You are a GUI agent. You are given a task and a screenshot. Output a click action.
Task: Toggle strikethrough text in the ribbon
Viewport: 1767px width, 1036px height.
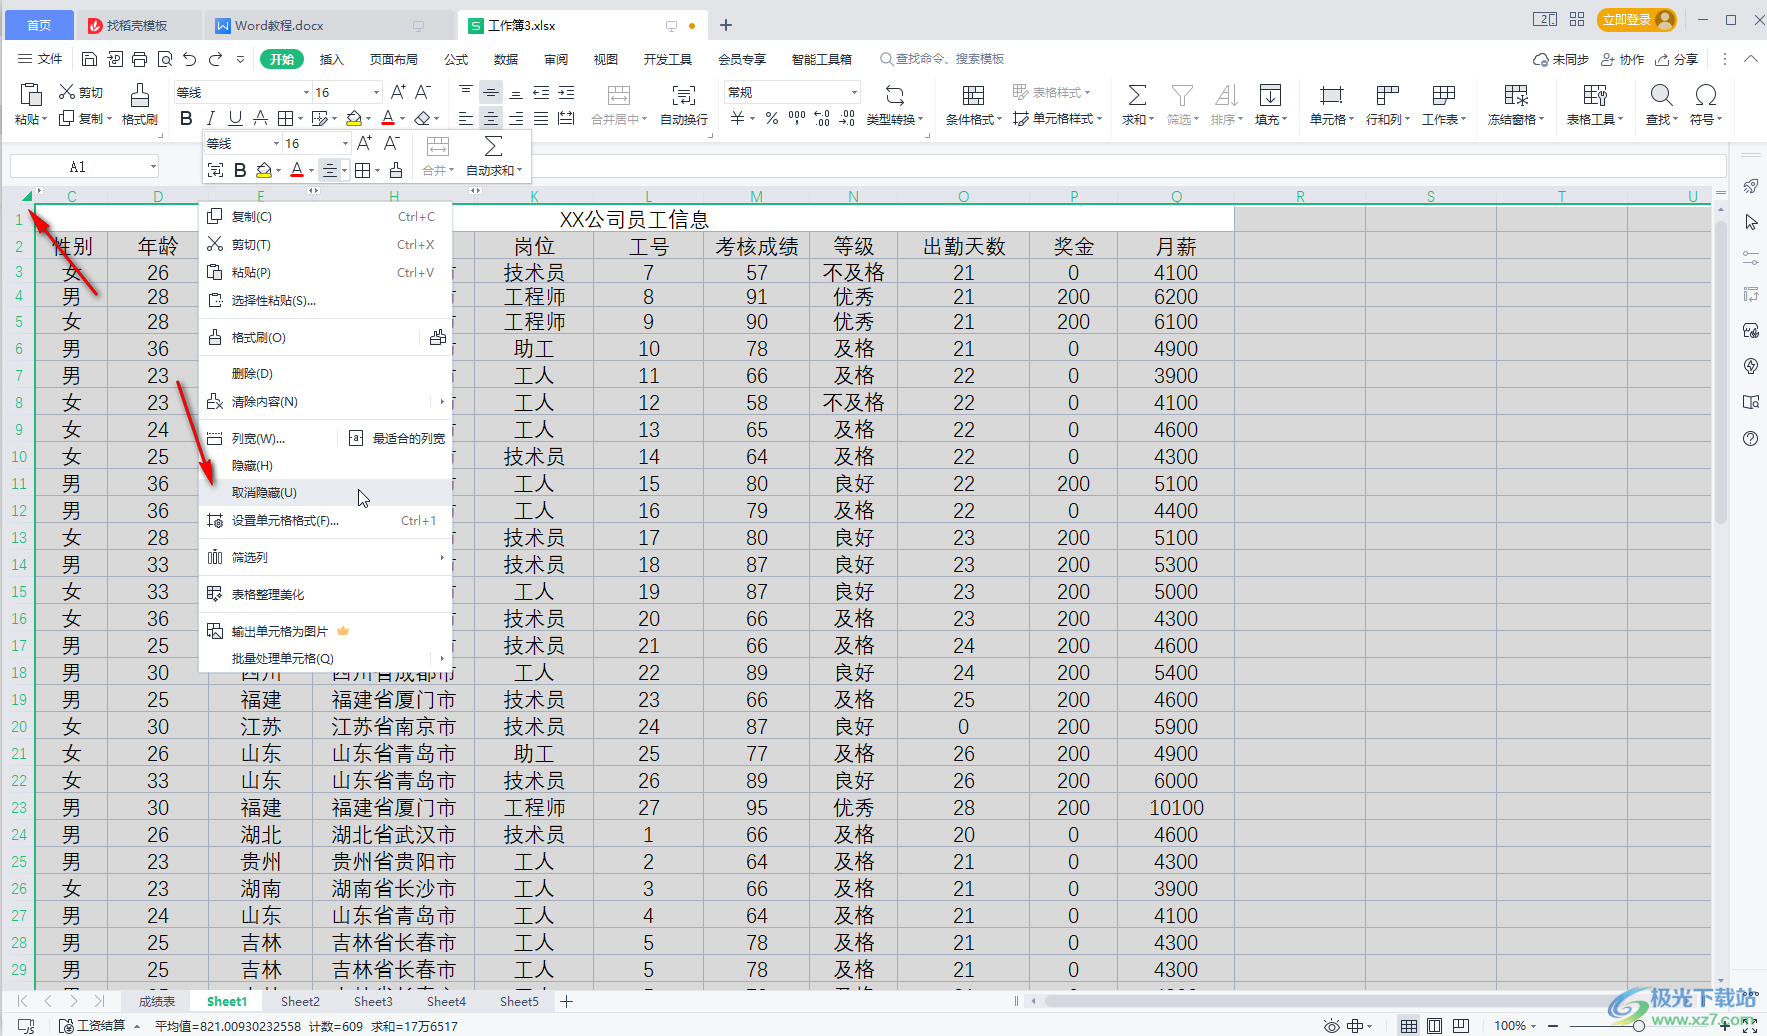[x=260, y=118]
